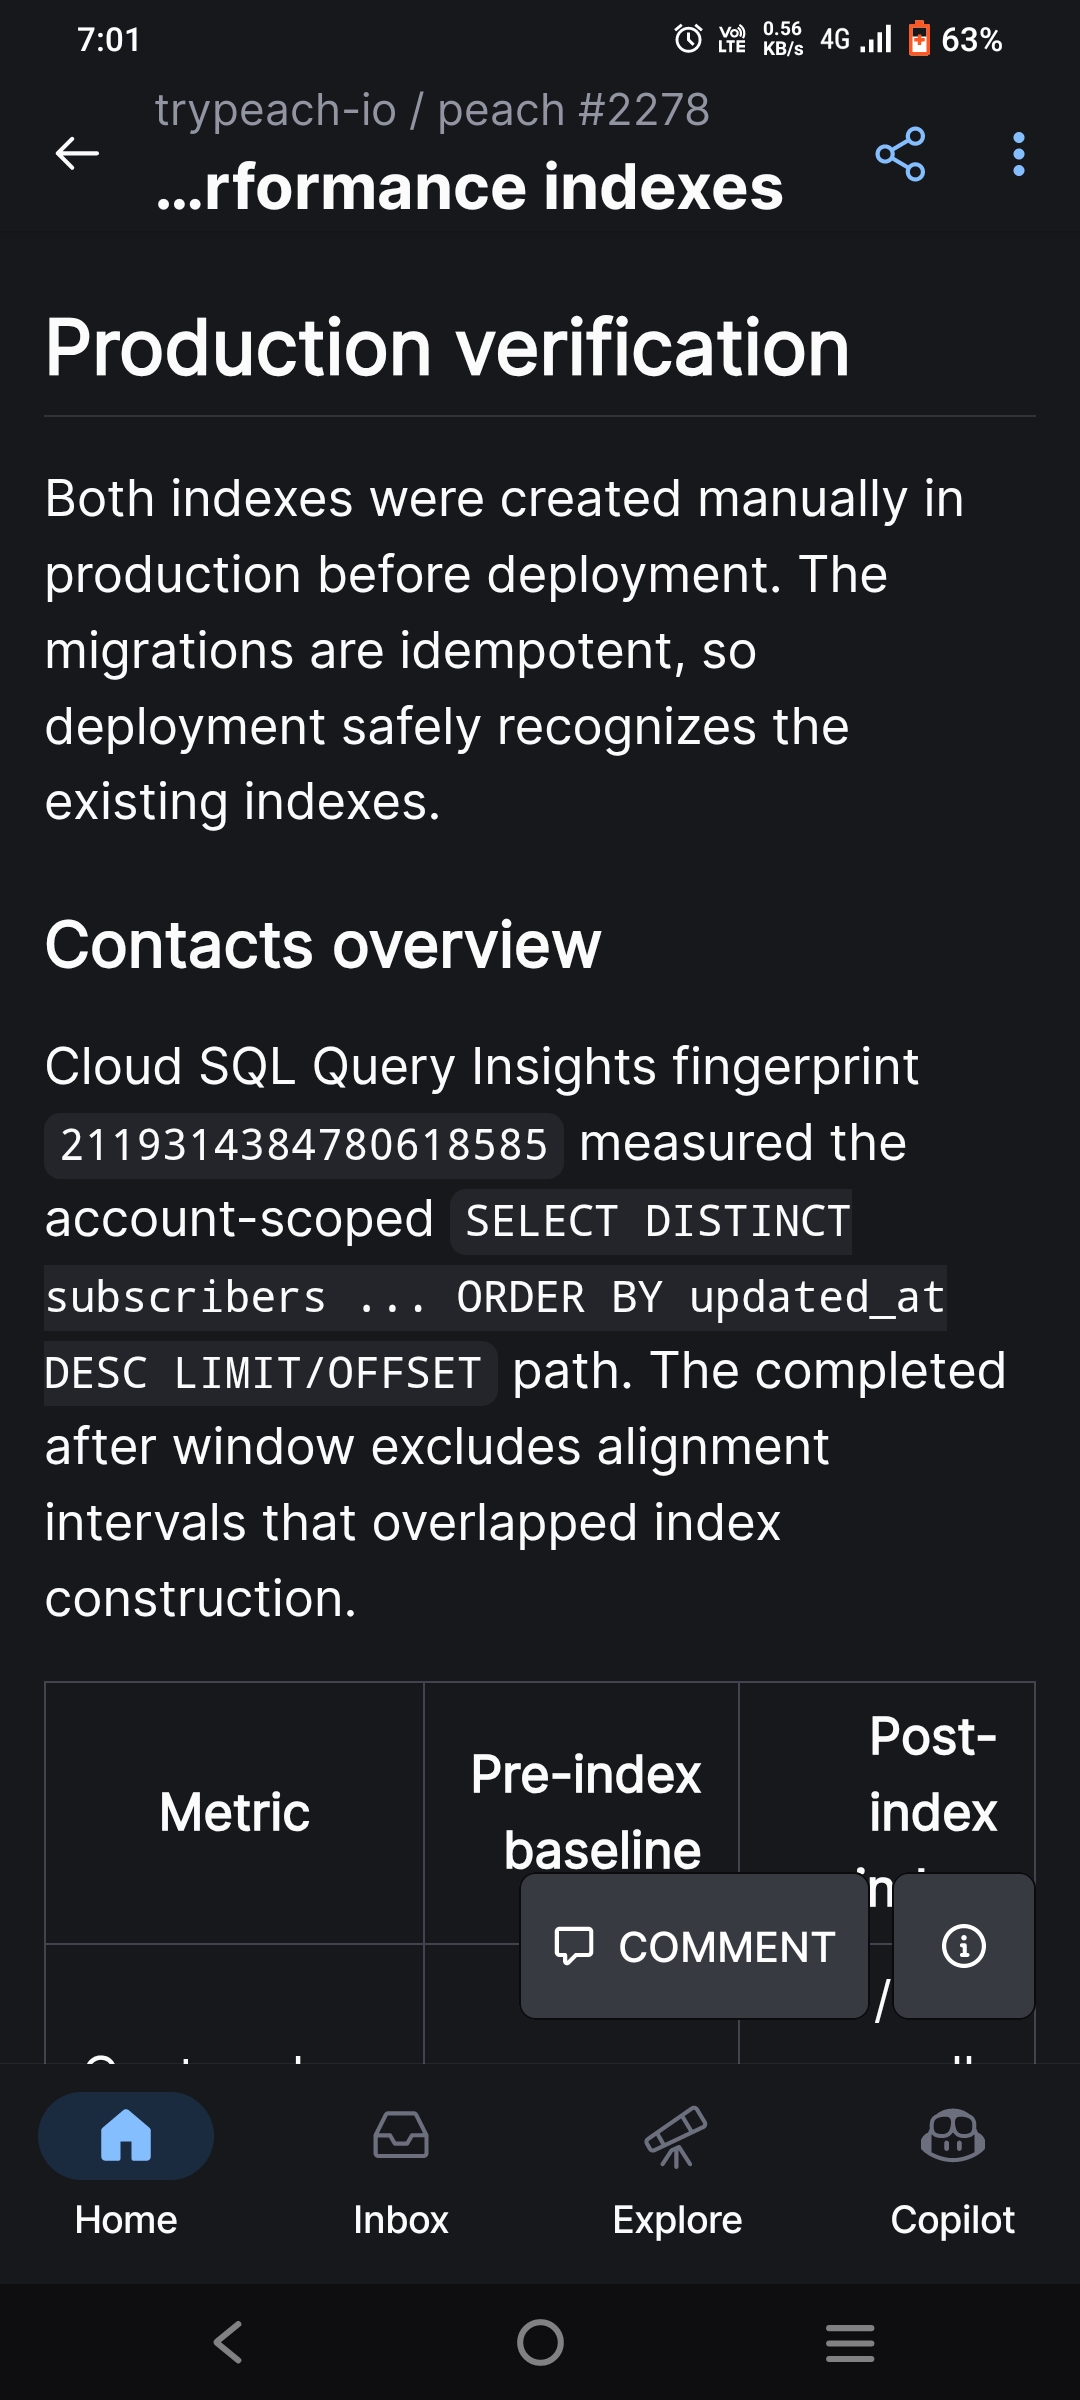
Task: Tap the battery icon in status bar
Action: pyautogui.click(x=919, y=39)
